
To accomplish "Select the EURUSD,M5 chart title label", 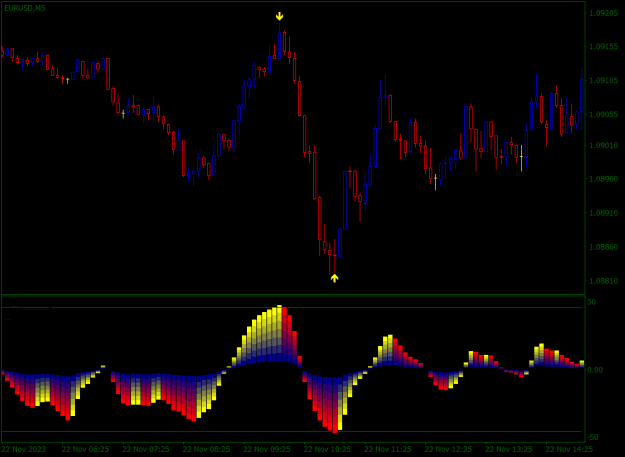I will pos(25,8).
